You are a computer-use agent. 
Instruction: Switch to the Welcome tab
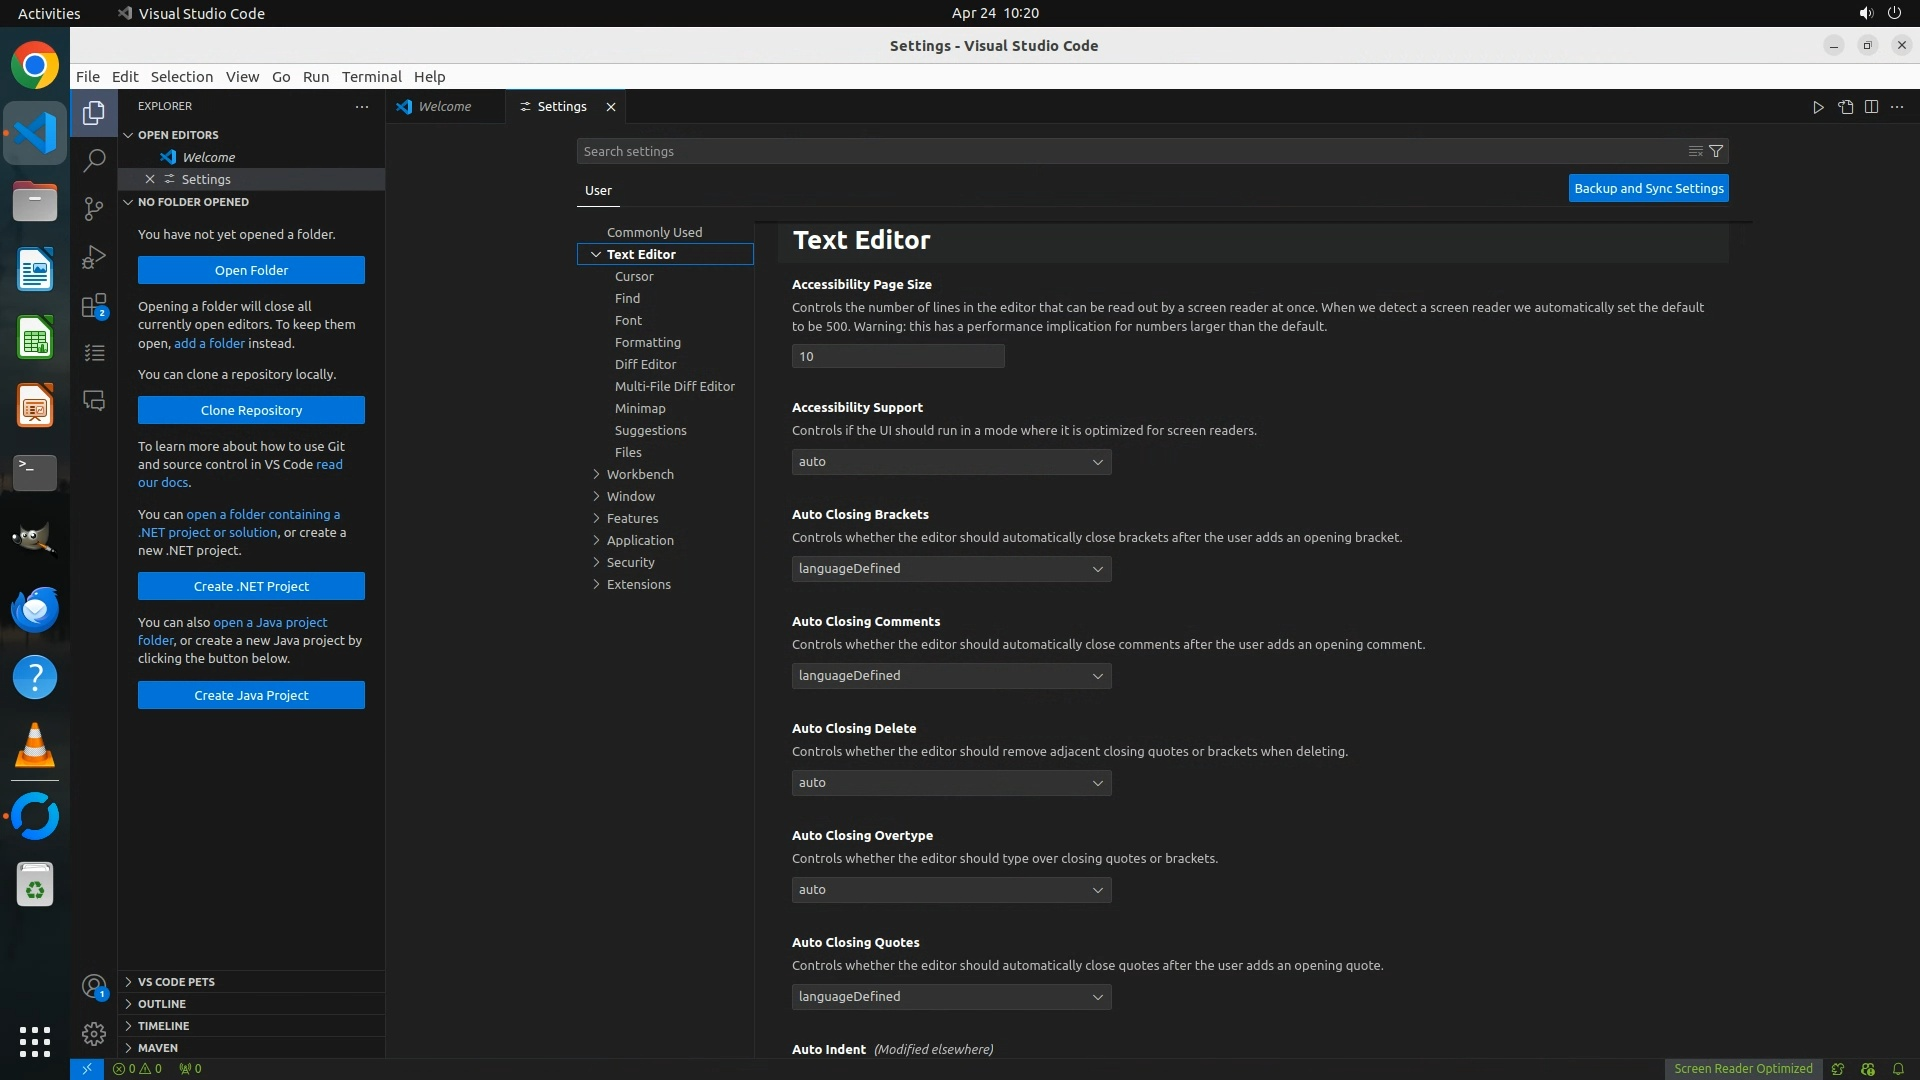click(444, 107)
